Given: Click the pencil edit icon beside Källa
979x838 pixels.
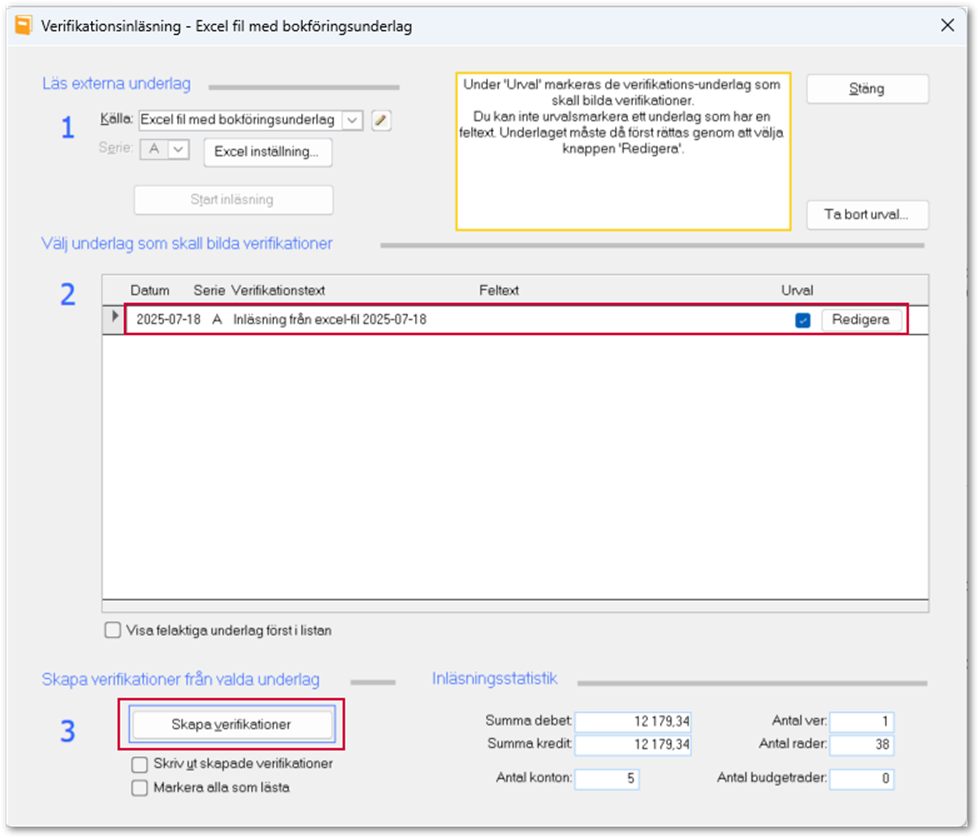Looking at the screenshot, I should coord(381,120).
